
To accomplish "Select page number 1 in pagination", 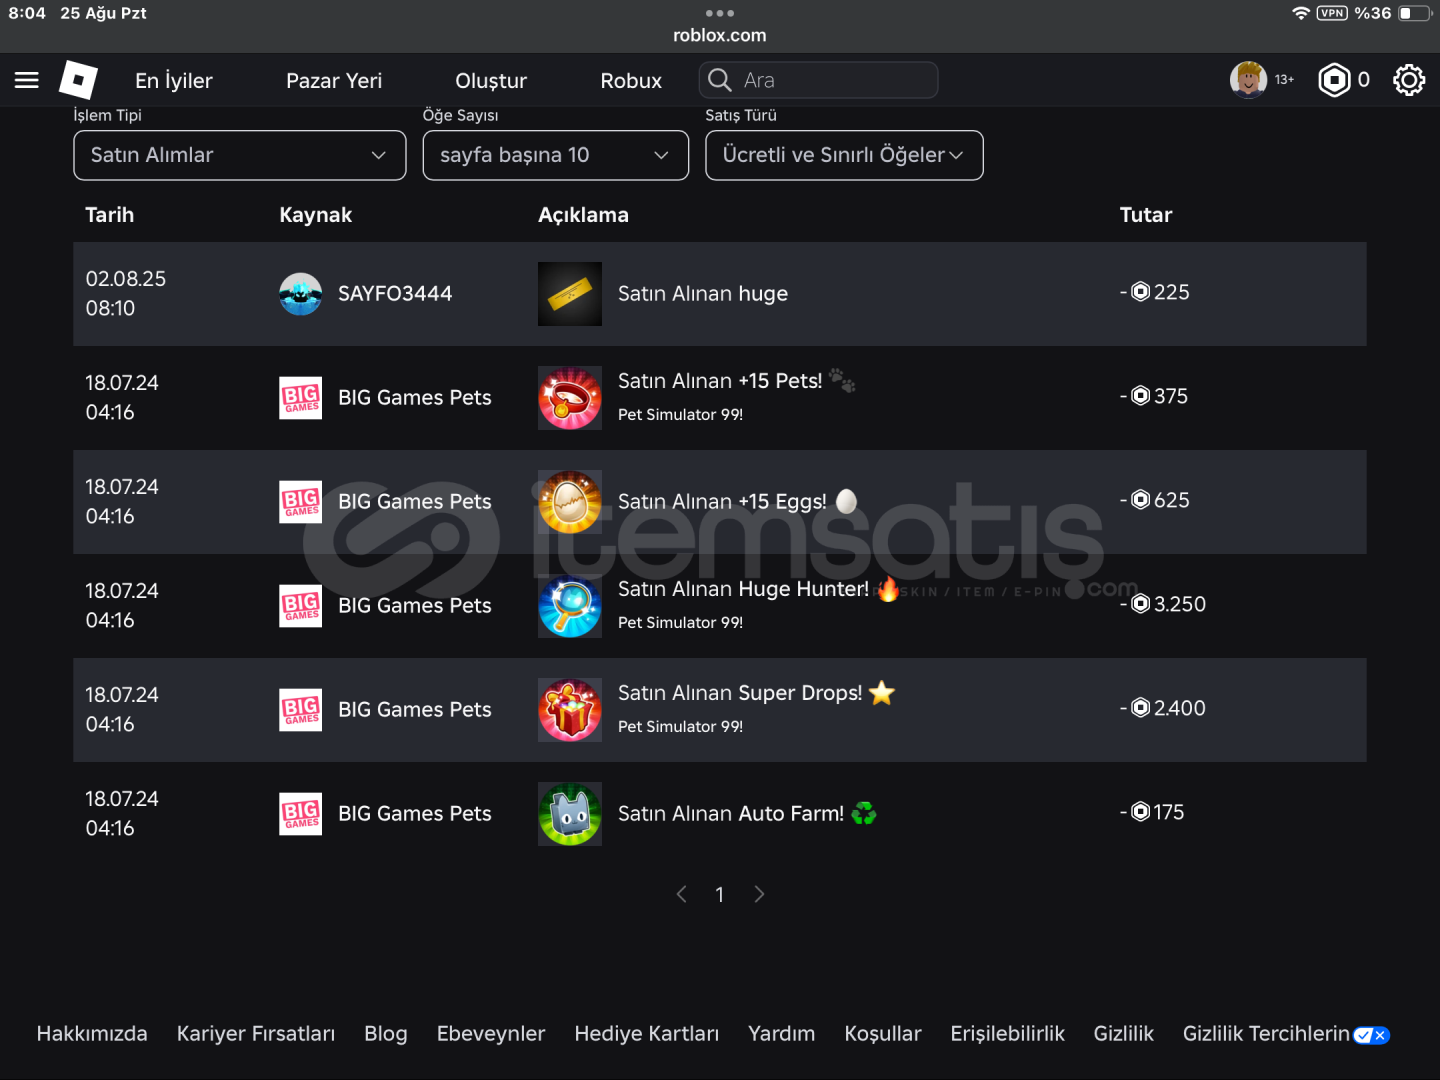I will coord(720,895).
